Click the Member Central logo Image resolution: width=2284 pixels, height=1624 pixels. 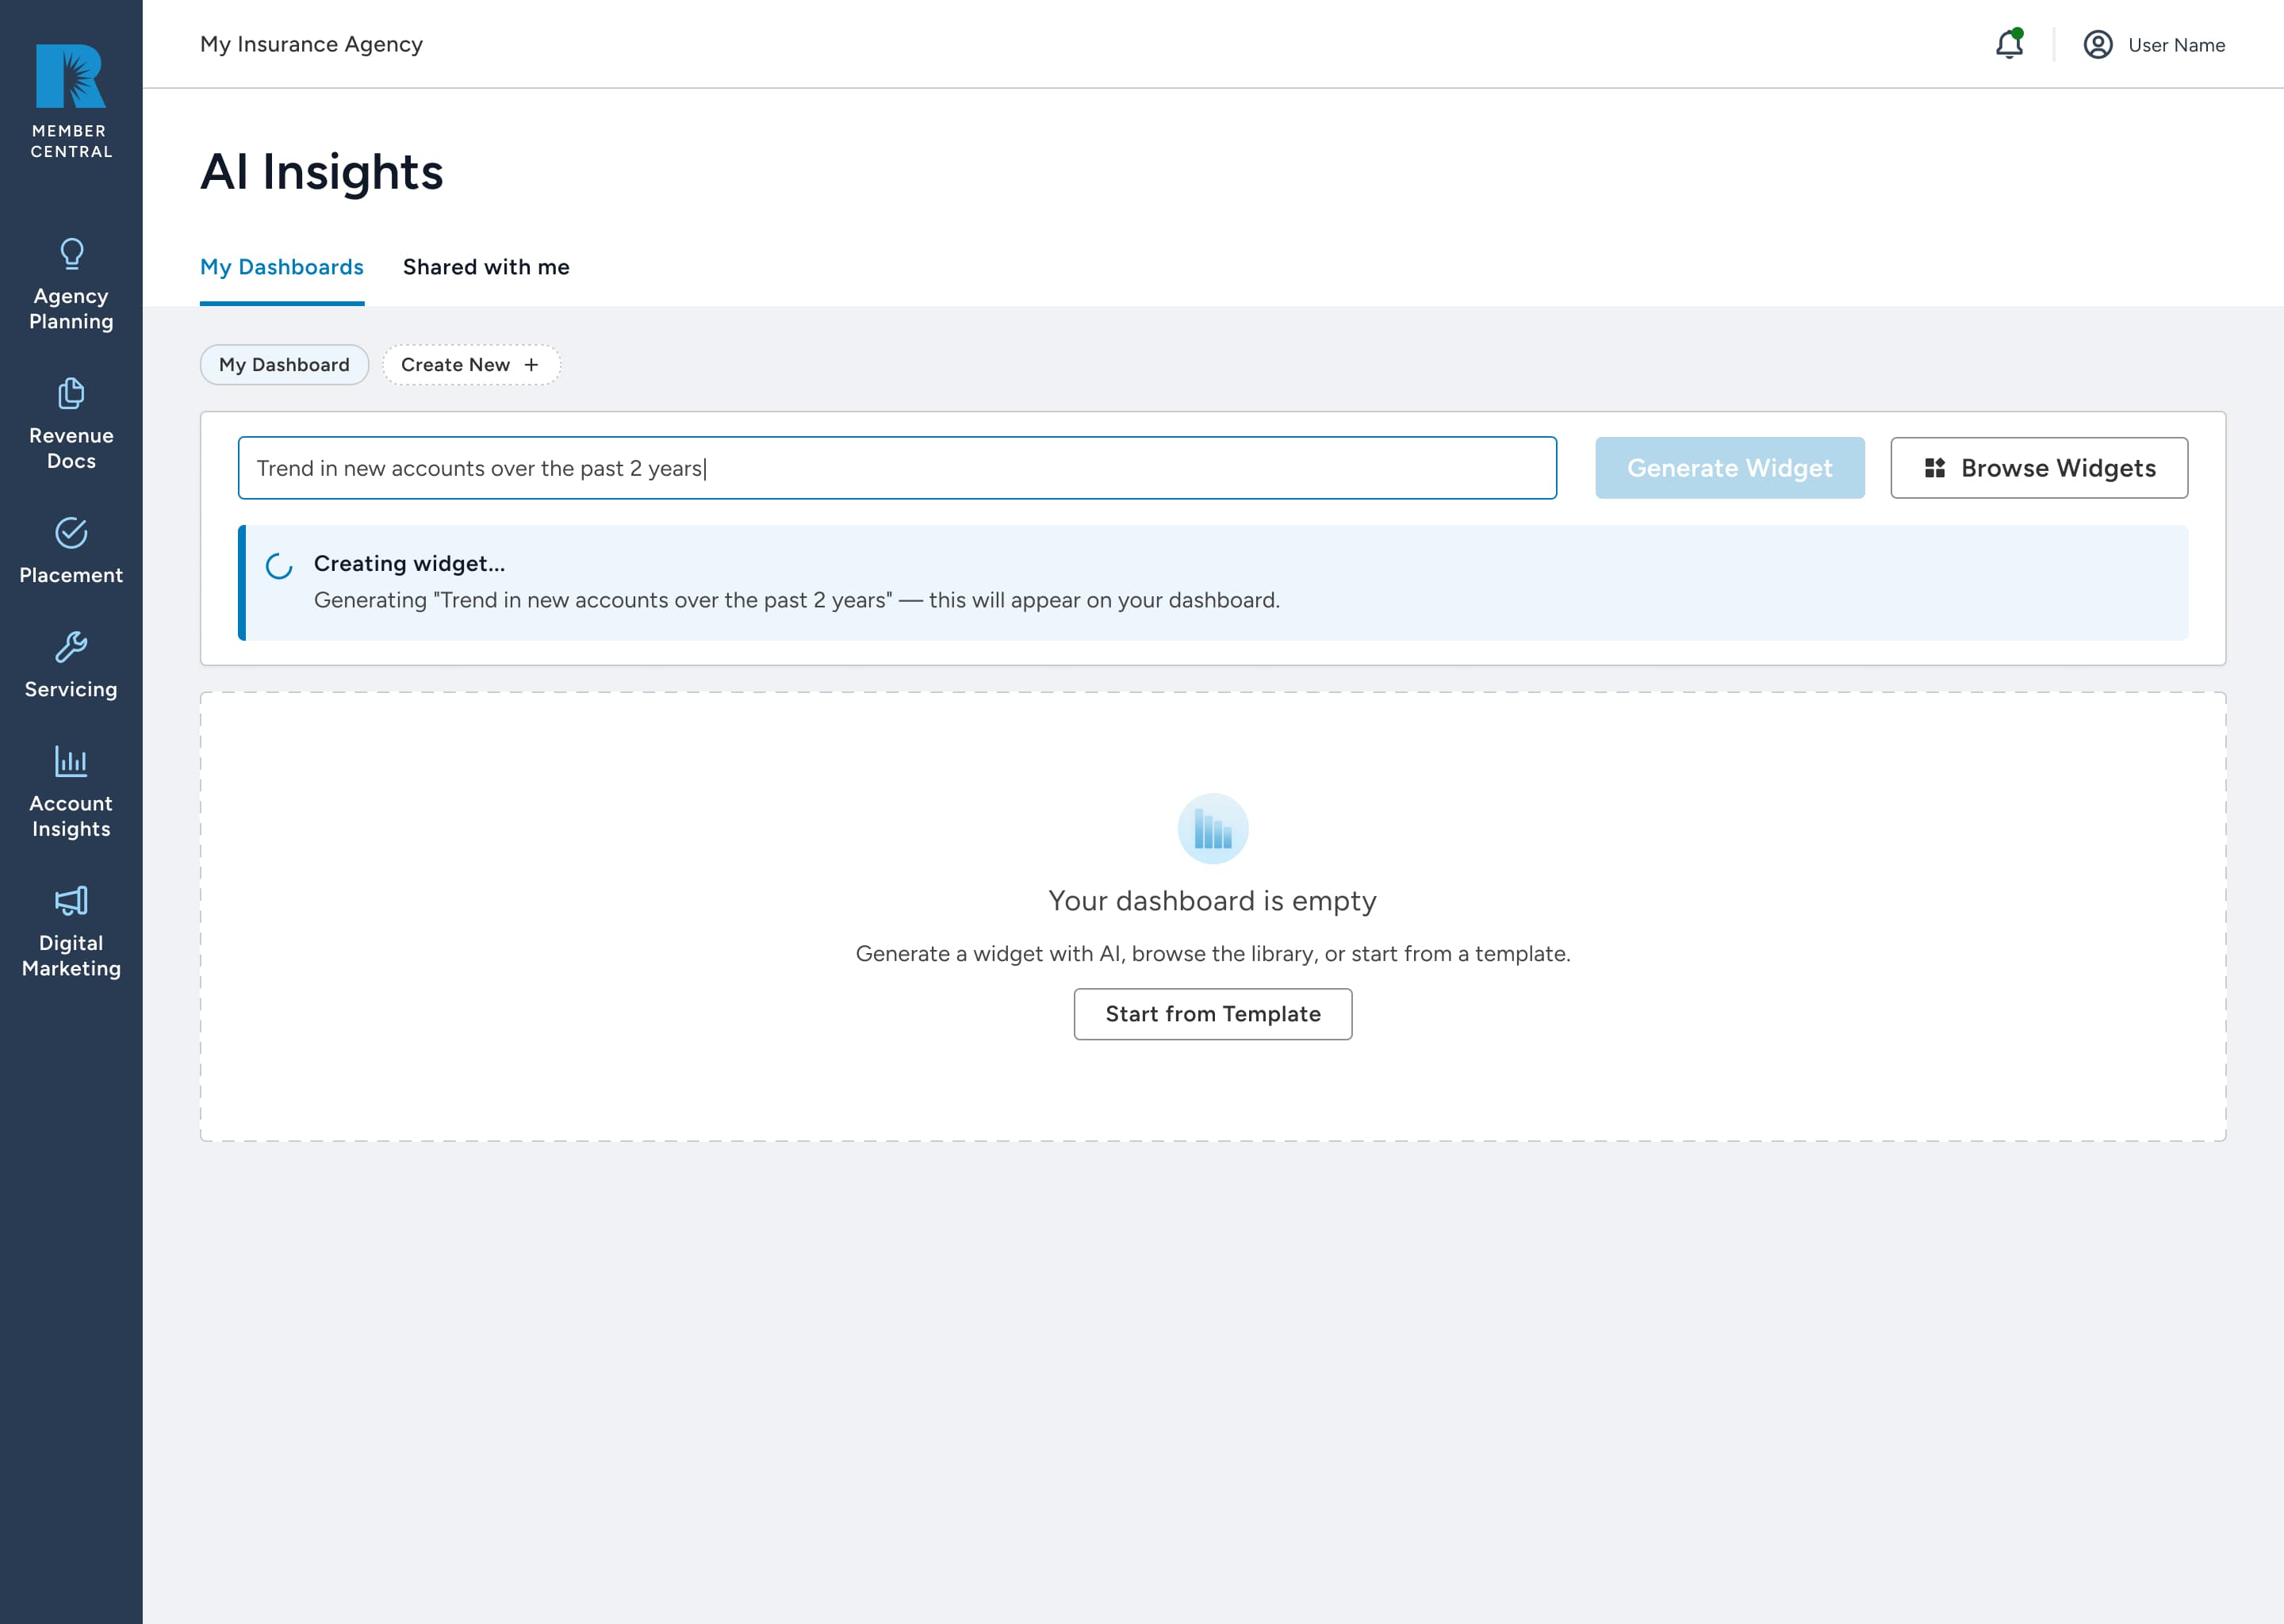(71, 100)
